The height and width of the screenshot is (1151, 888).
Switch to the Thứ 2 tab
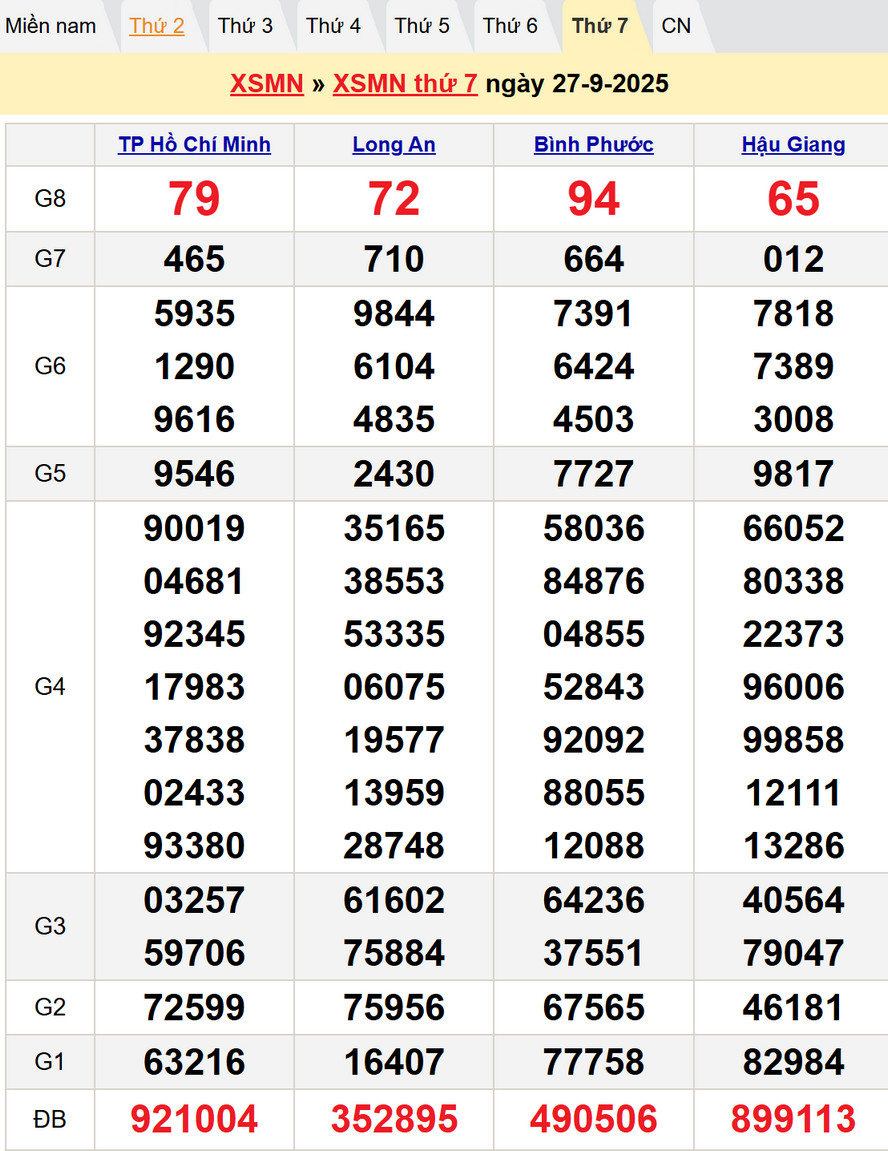coord(157,26)
